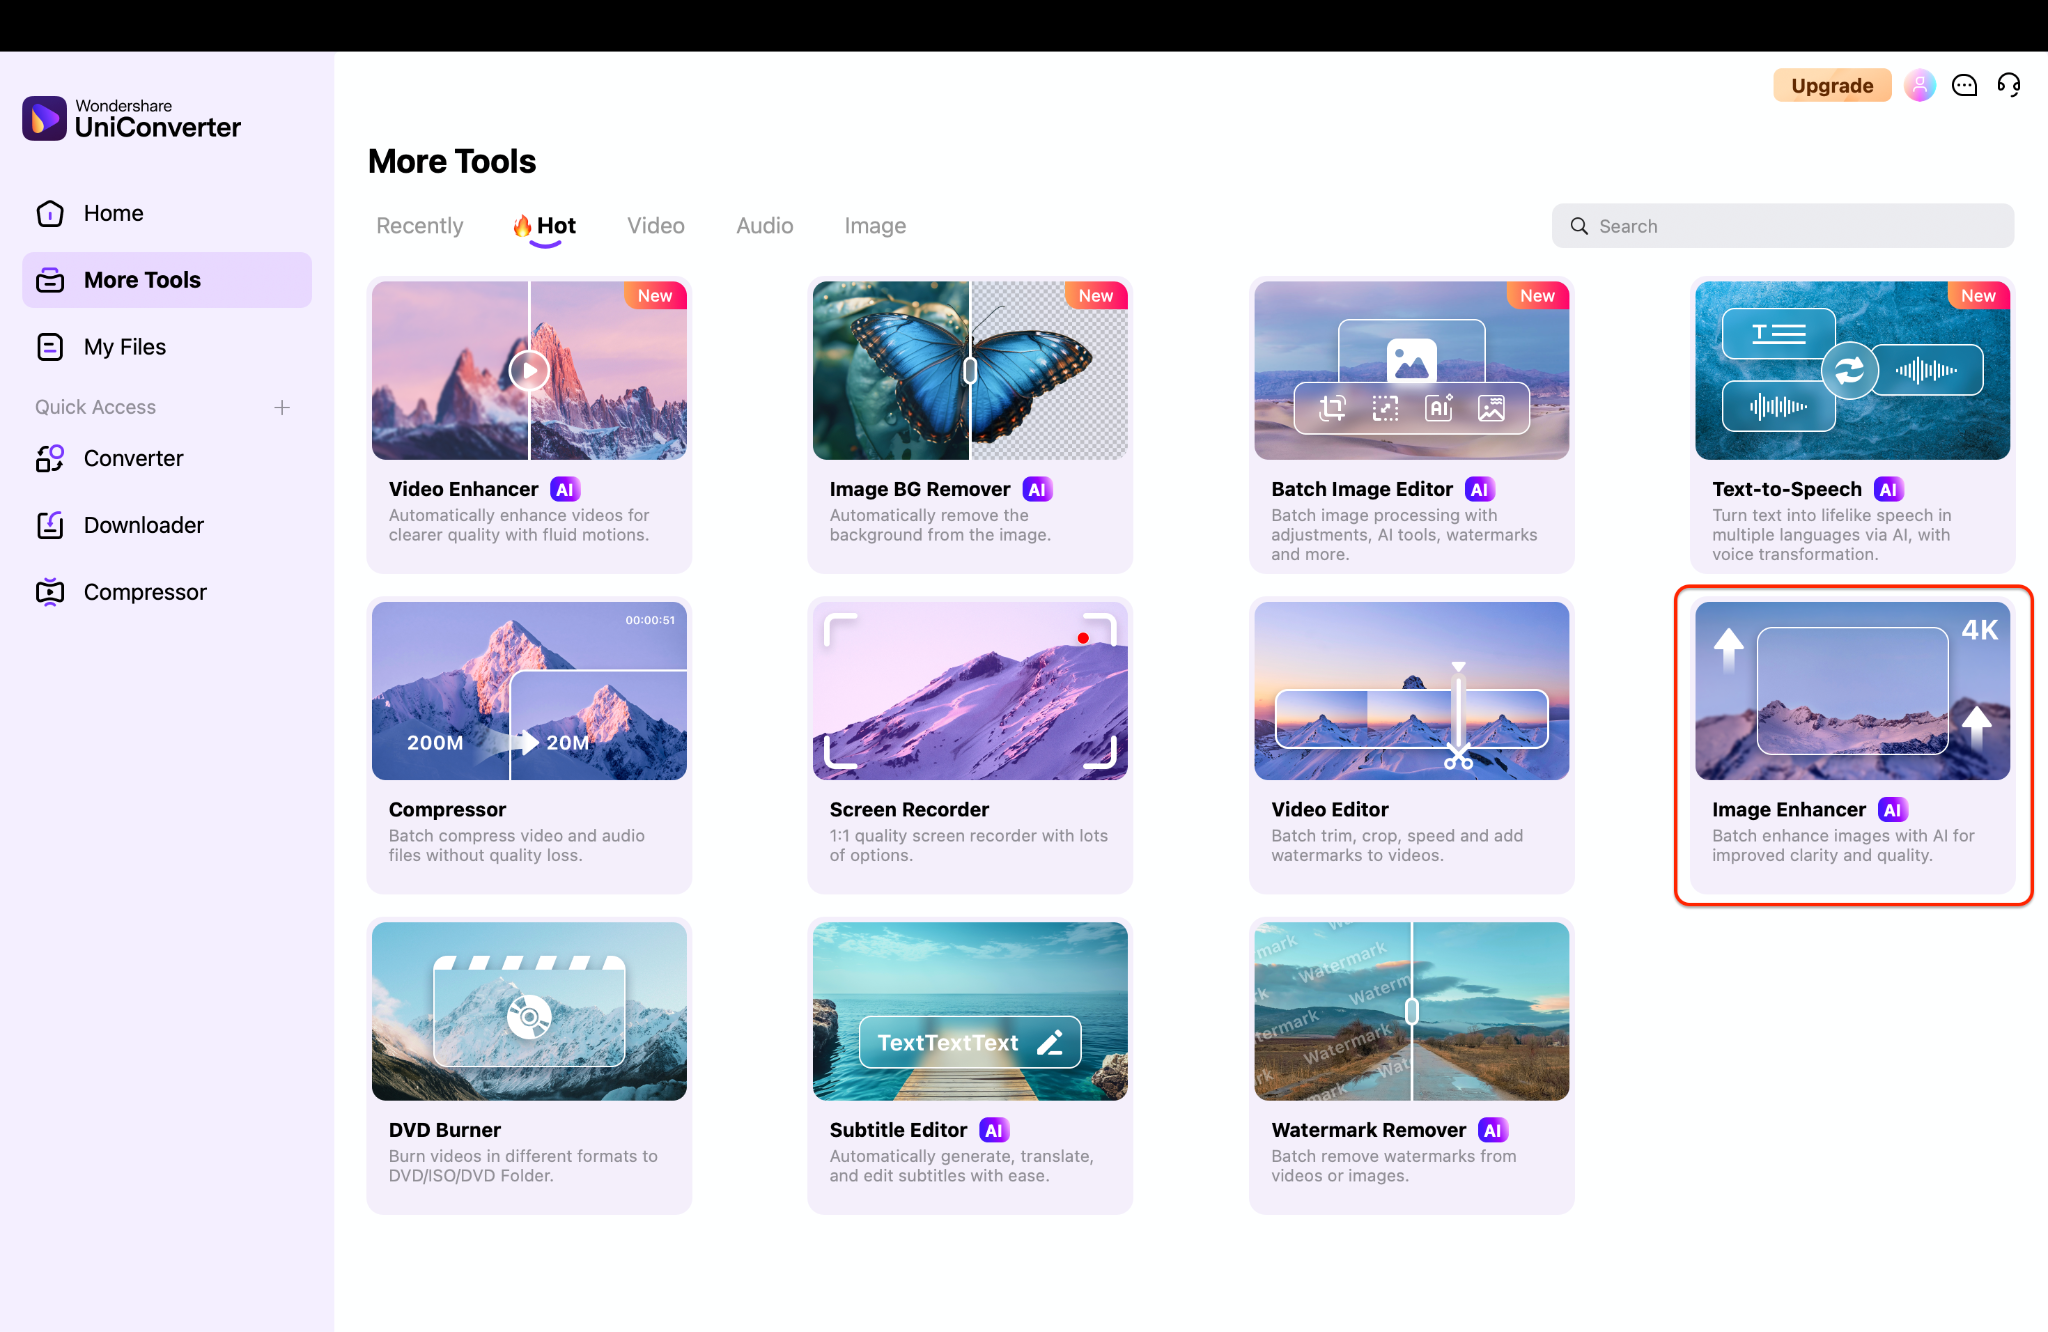Switch to the Audio tab
2048x1332 pixels.
click(765, 226)
